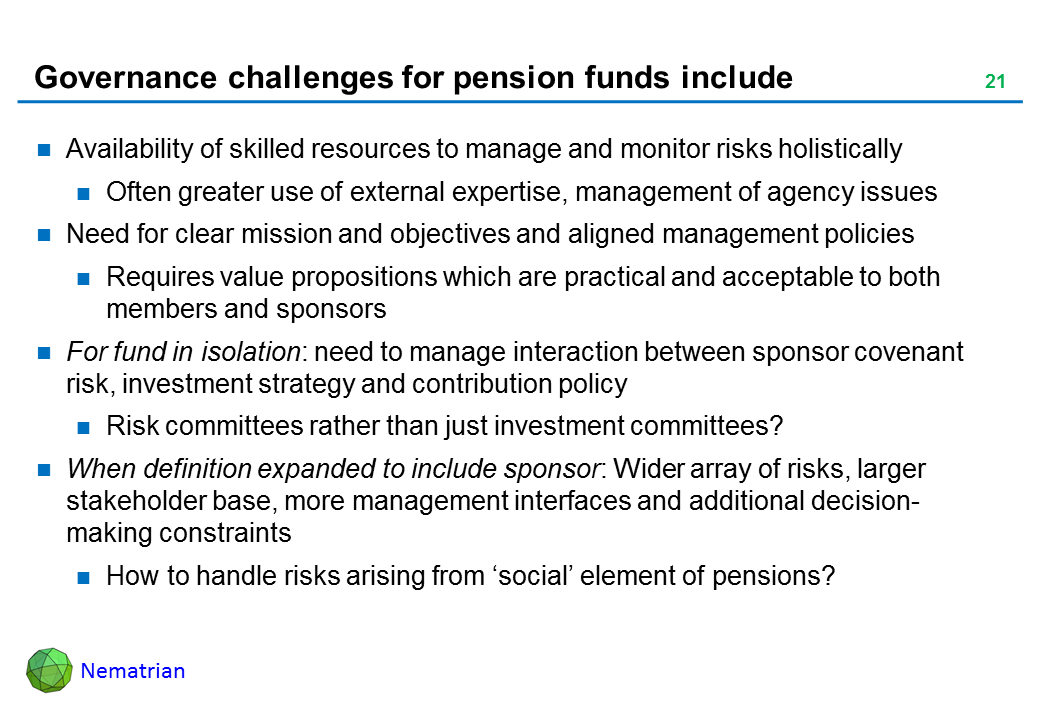Click the slide number 21

[x=994, y=82]
